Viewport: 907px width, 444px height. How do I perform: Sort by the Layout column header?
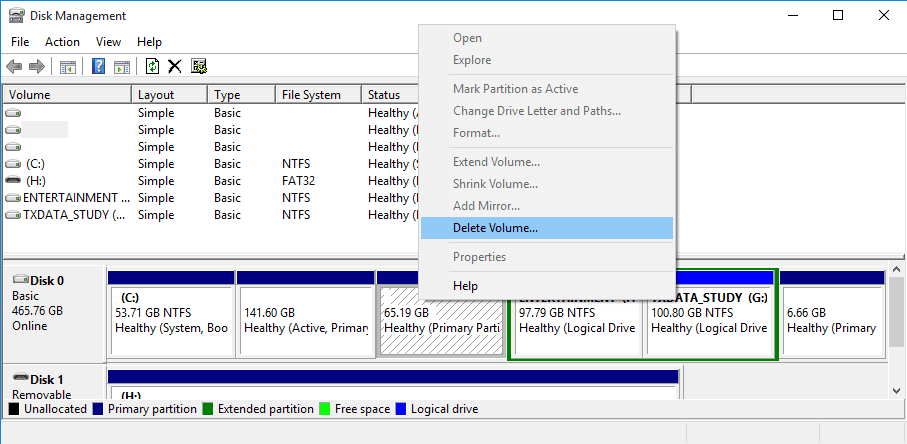tap(170, 95)
